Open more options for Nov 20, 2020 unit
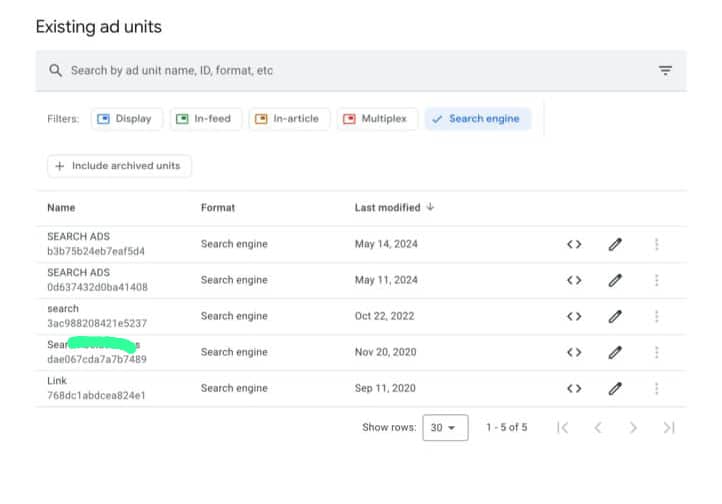Viewport: 722px width, 504px height. point(657,352)
